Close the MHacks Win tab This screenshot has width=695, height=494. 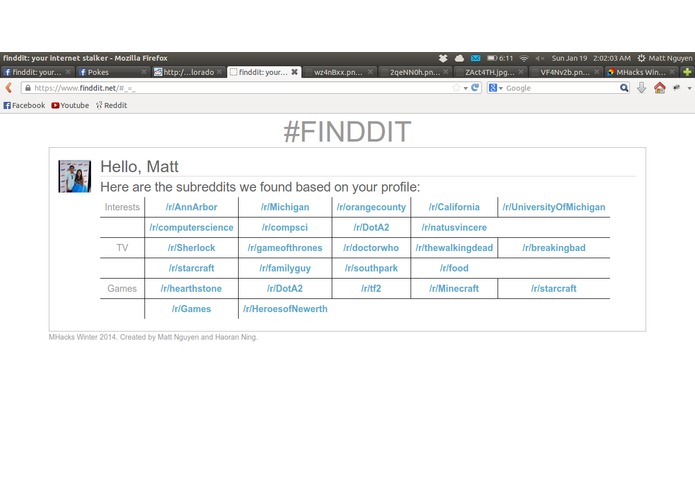click(x=672, y=72)
